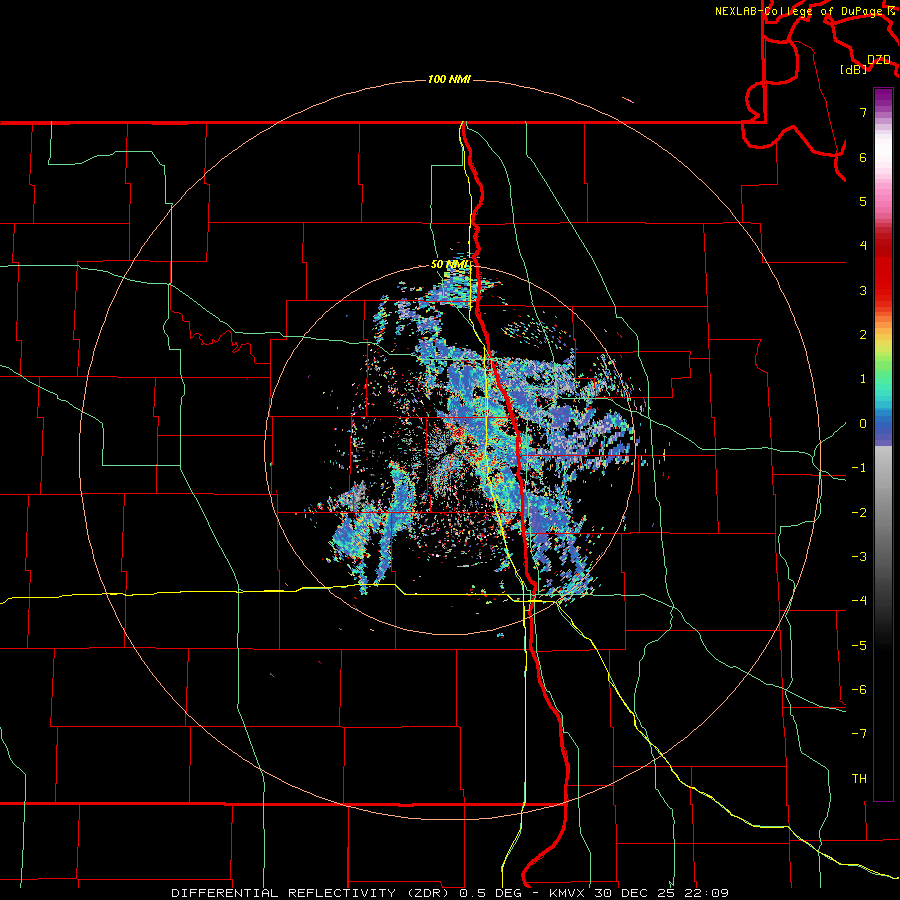Click legend value 6 on the scale

(x=863, y=157)
